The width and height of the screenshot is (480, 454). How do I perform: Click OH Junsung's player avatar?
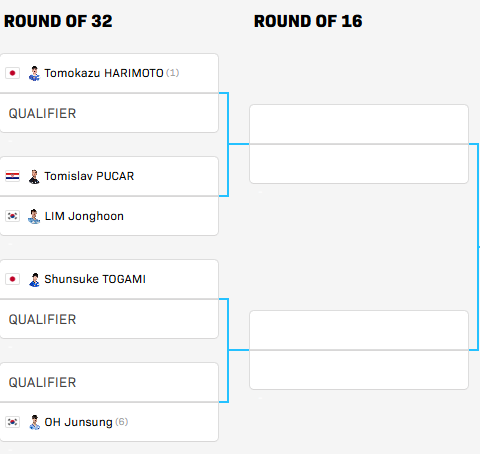34,422
